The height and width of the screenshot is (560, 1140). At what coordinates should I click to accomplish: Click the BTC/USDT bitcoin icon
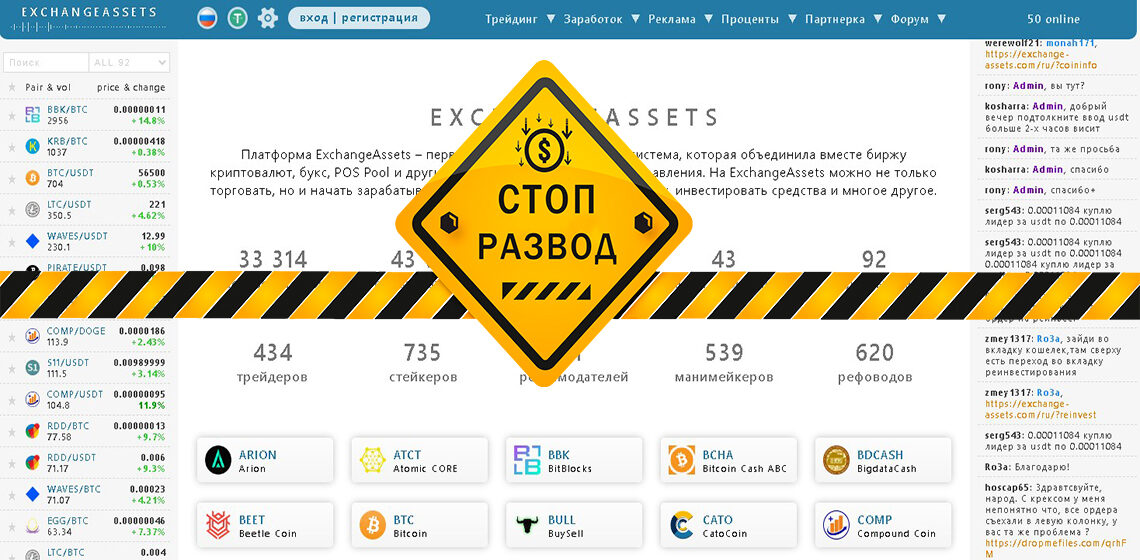click(33, 178)
